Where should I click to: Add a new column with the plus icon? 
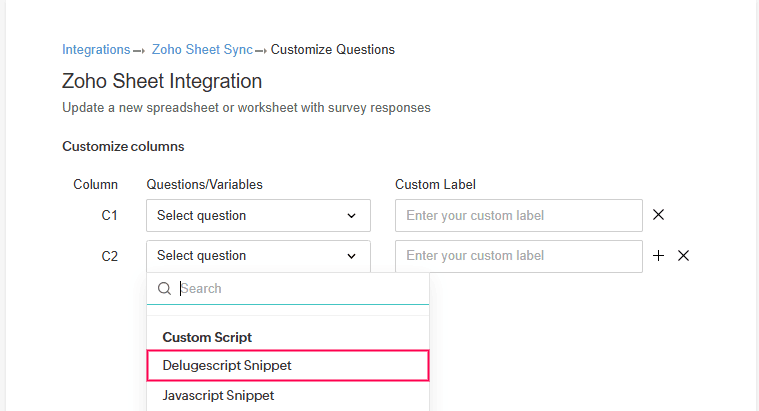(658, 256)
